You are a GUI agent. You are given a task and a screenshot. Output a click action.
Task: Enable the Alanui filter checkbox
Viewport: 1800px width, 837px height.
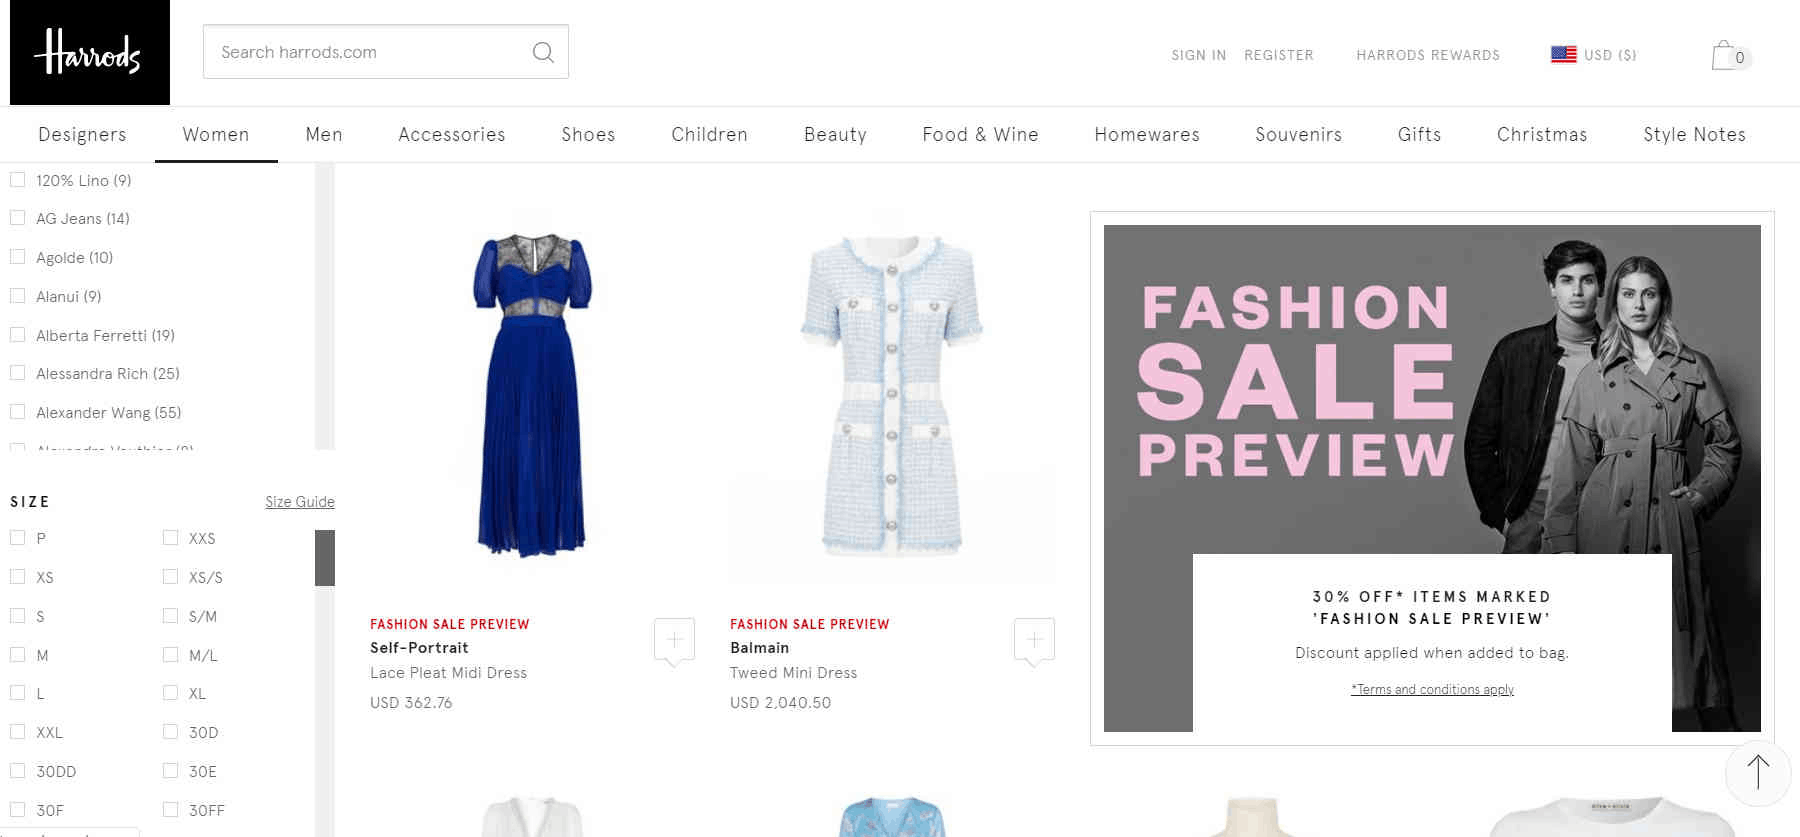pyautogui.click(x=17, y=296)
